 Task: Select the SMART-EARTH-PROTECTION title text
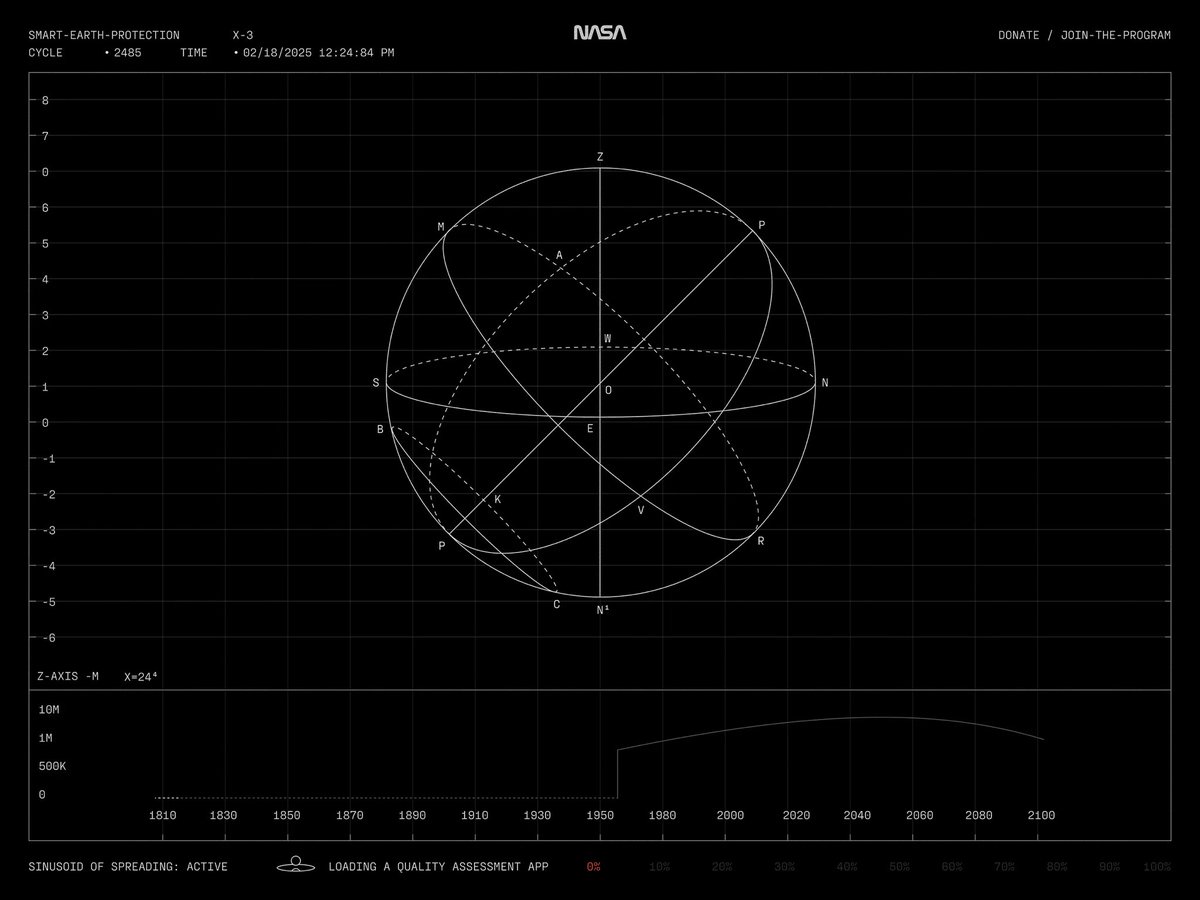[104, 35]
